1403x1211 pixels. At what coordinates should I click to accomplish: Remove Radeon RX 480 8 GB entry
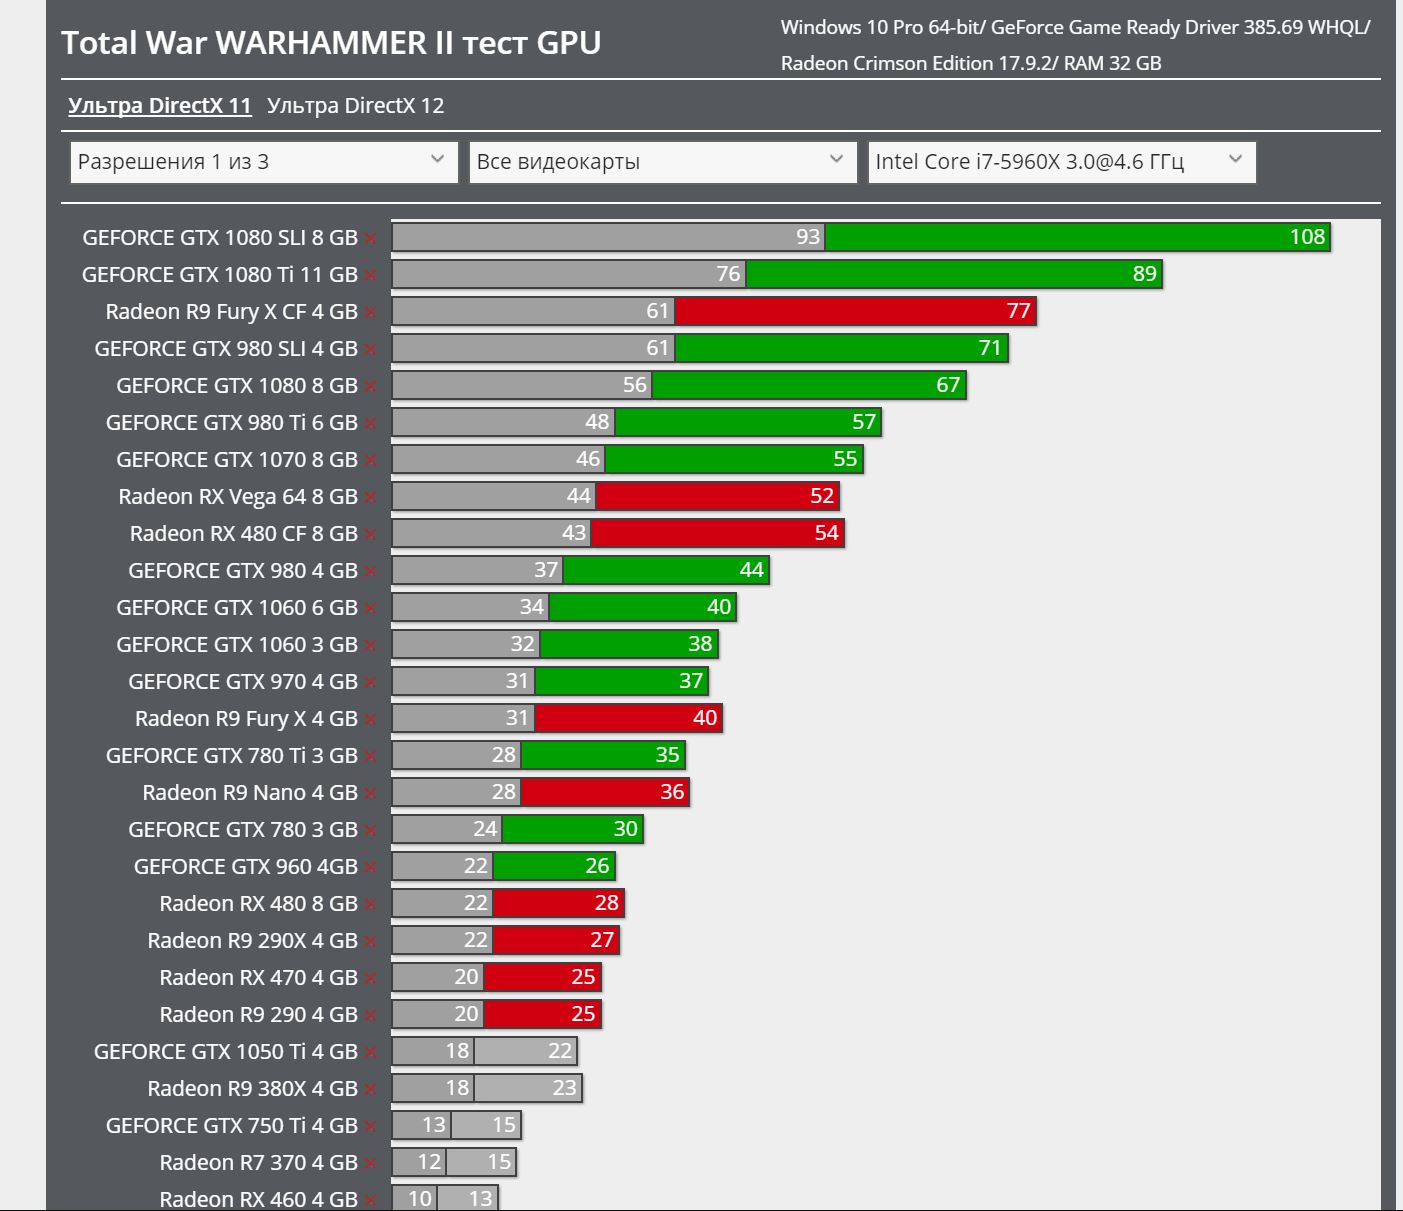[x=371, y=905]
